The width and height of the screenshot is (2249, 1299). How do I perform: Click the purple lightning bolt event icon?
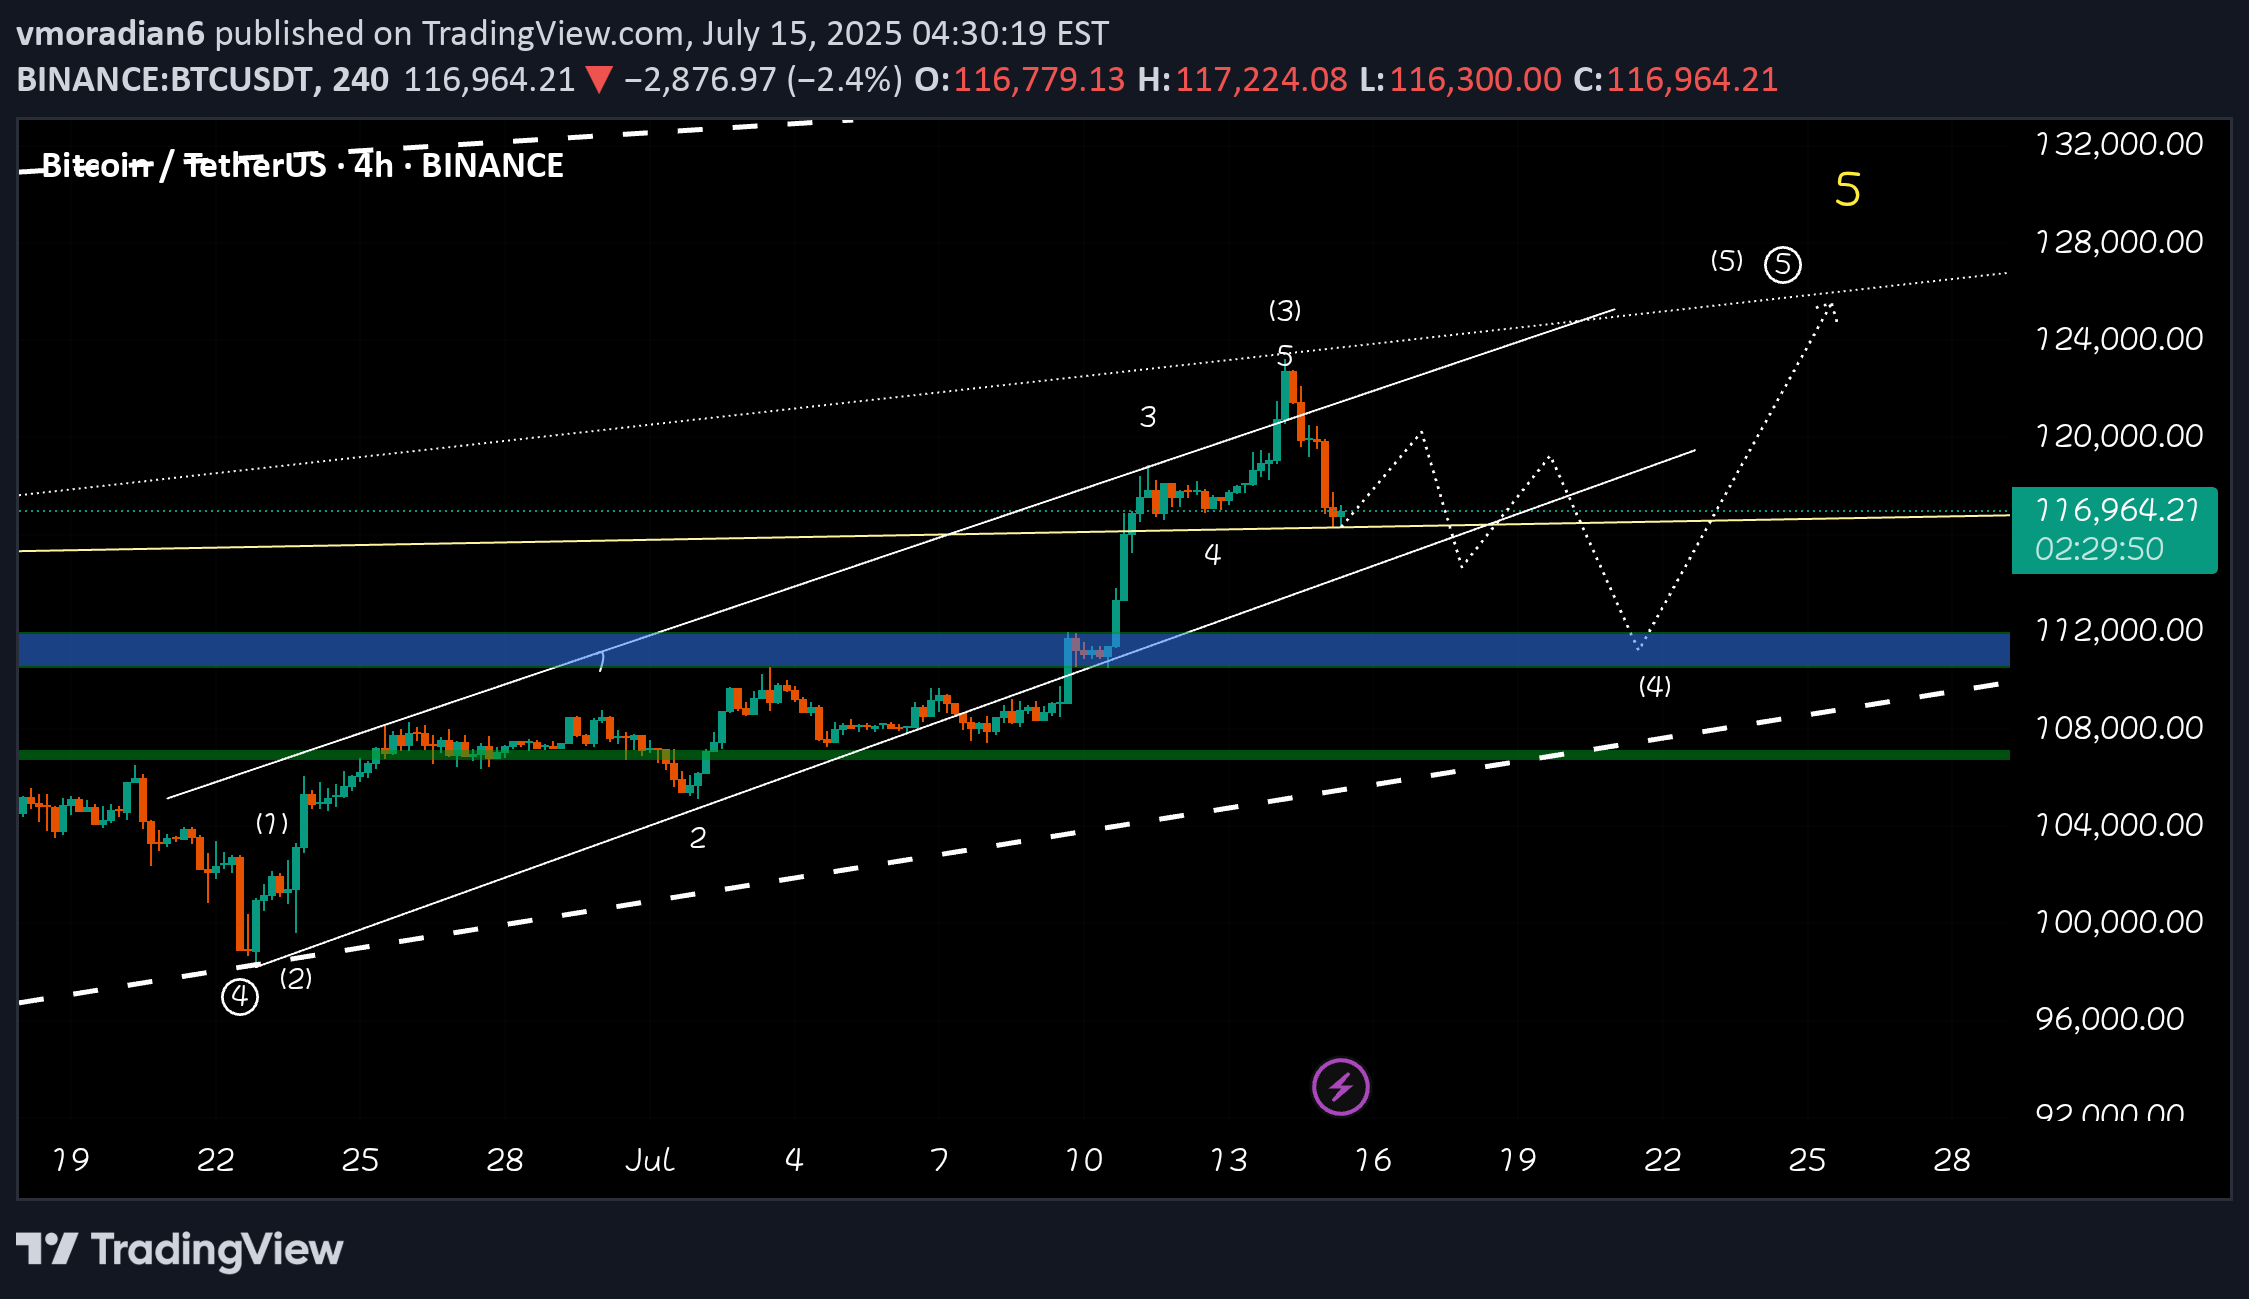click(x=1340, y=1086)
